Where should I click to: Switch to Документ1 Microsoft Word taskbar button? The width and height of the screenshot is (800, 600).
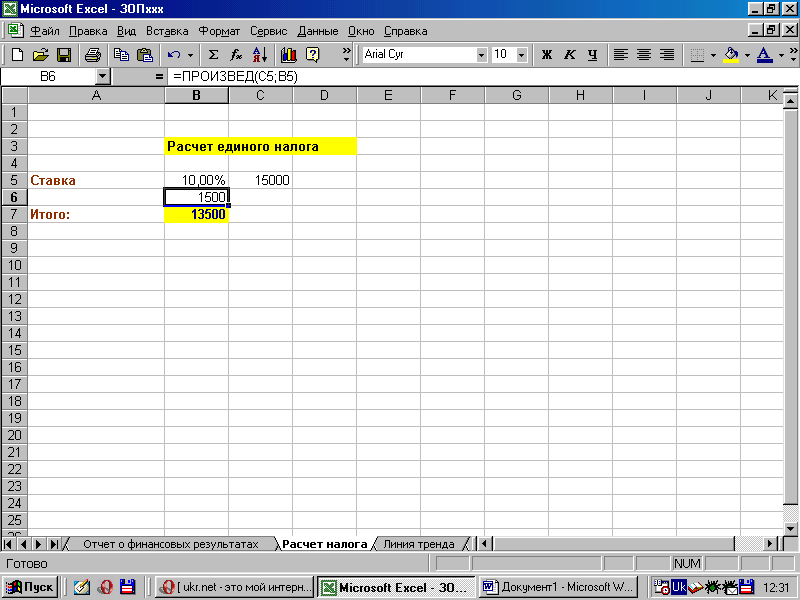tap(560, 587)
